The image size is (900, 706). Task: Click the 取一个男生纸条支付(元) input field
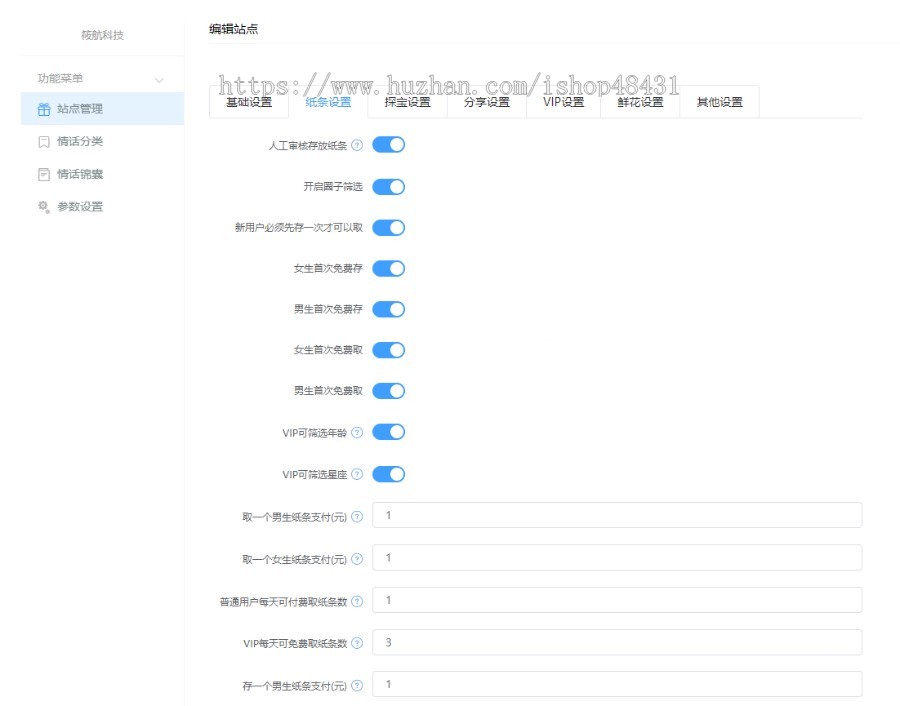(x=617, y=515)
